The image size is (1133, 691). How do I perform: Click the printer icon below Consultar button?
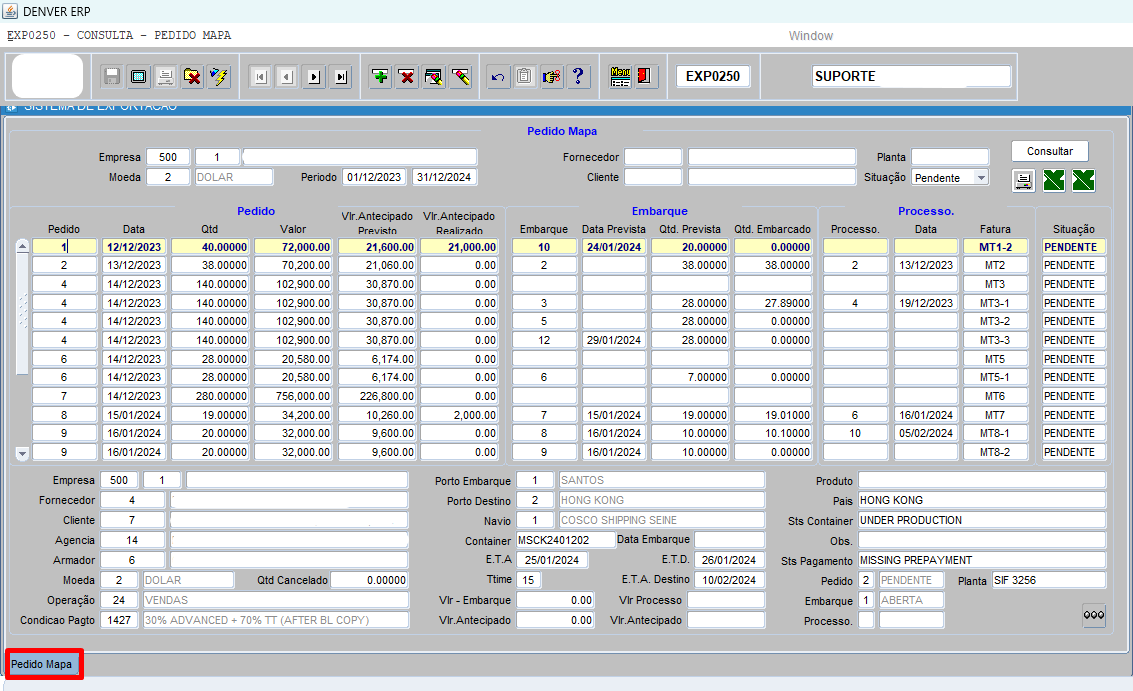click(1023, 181)
